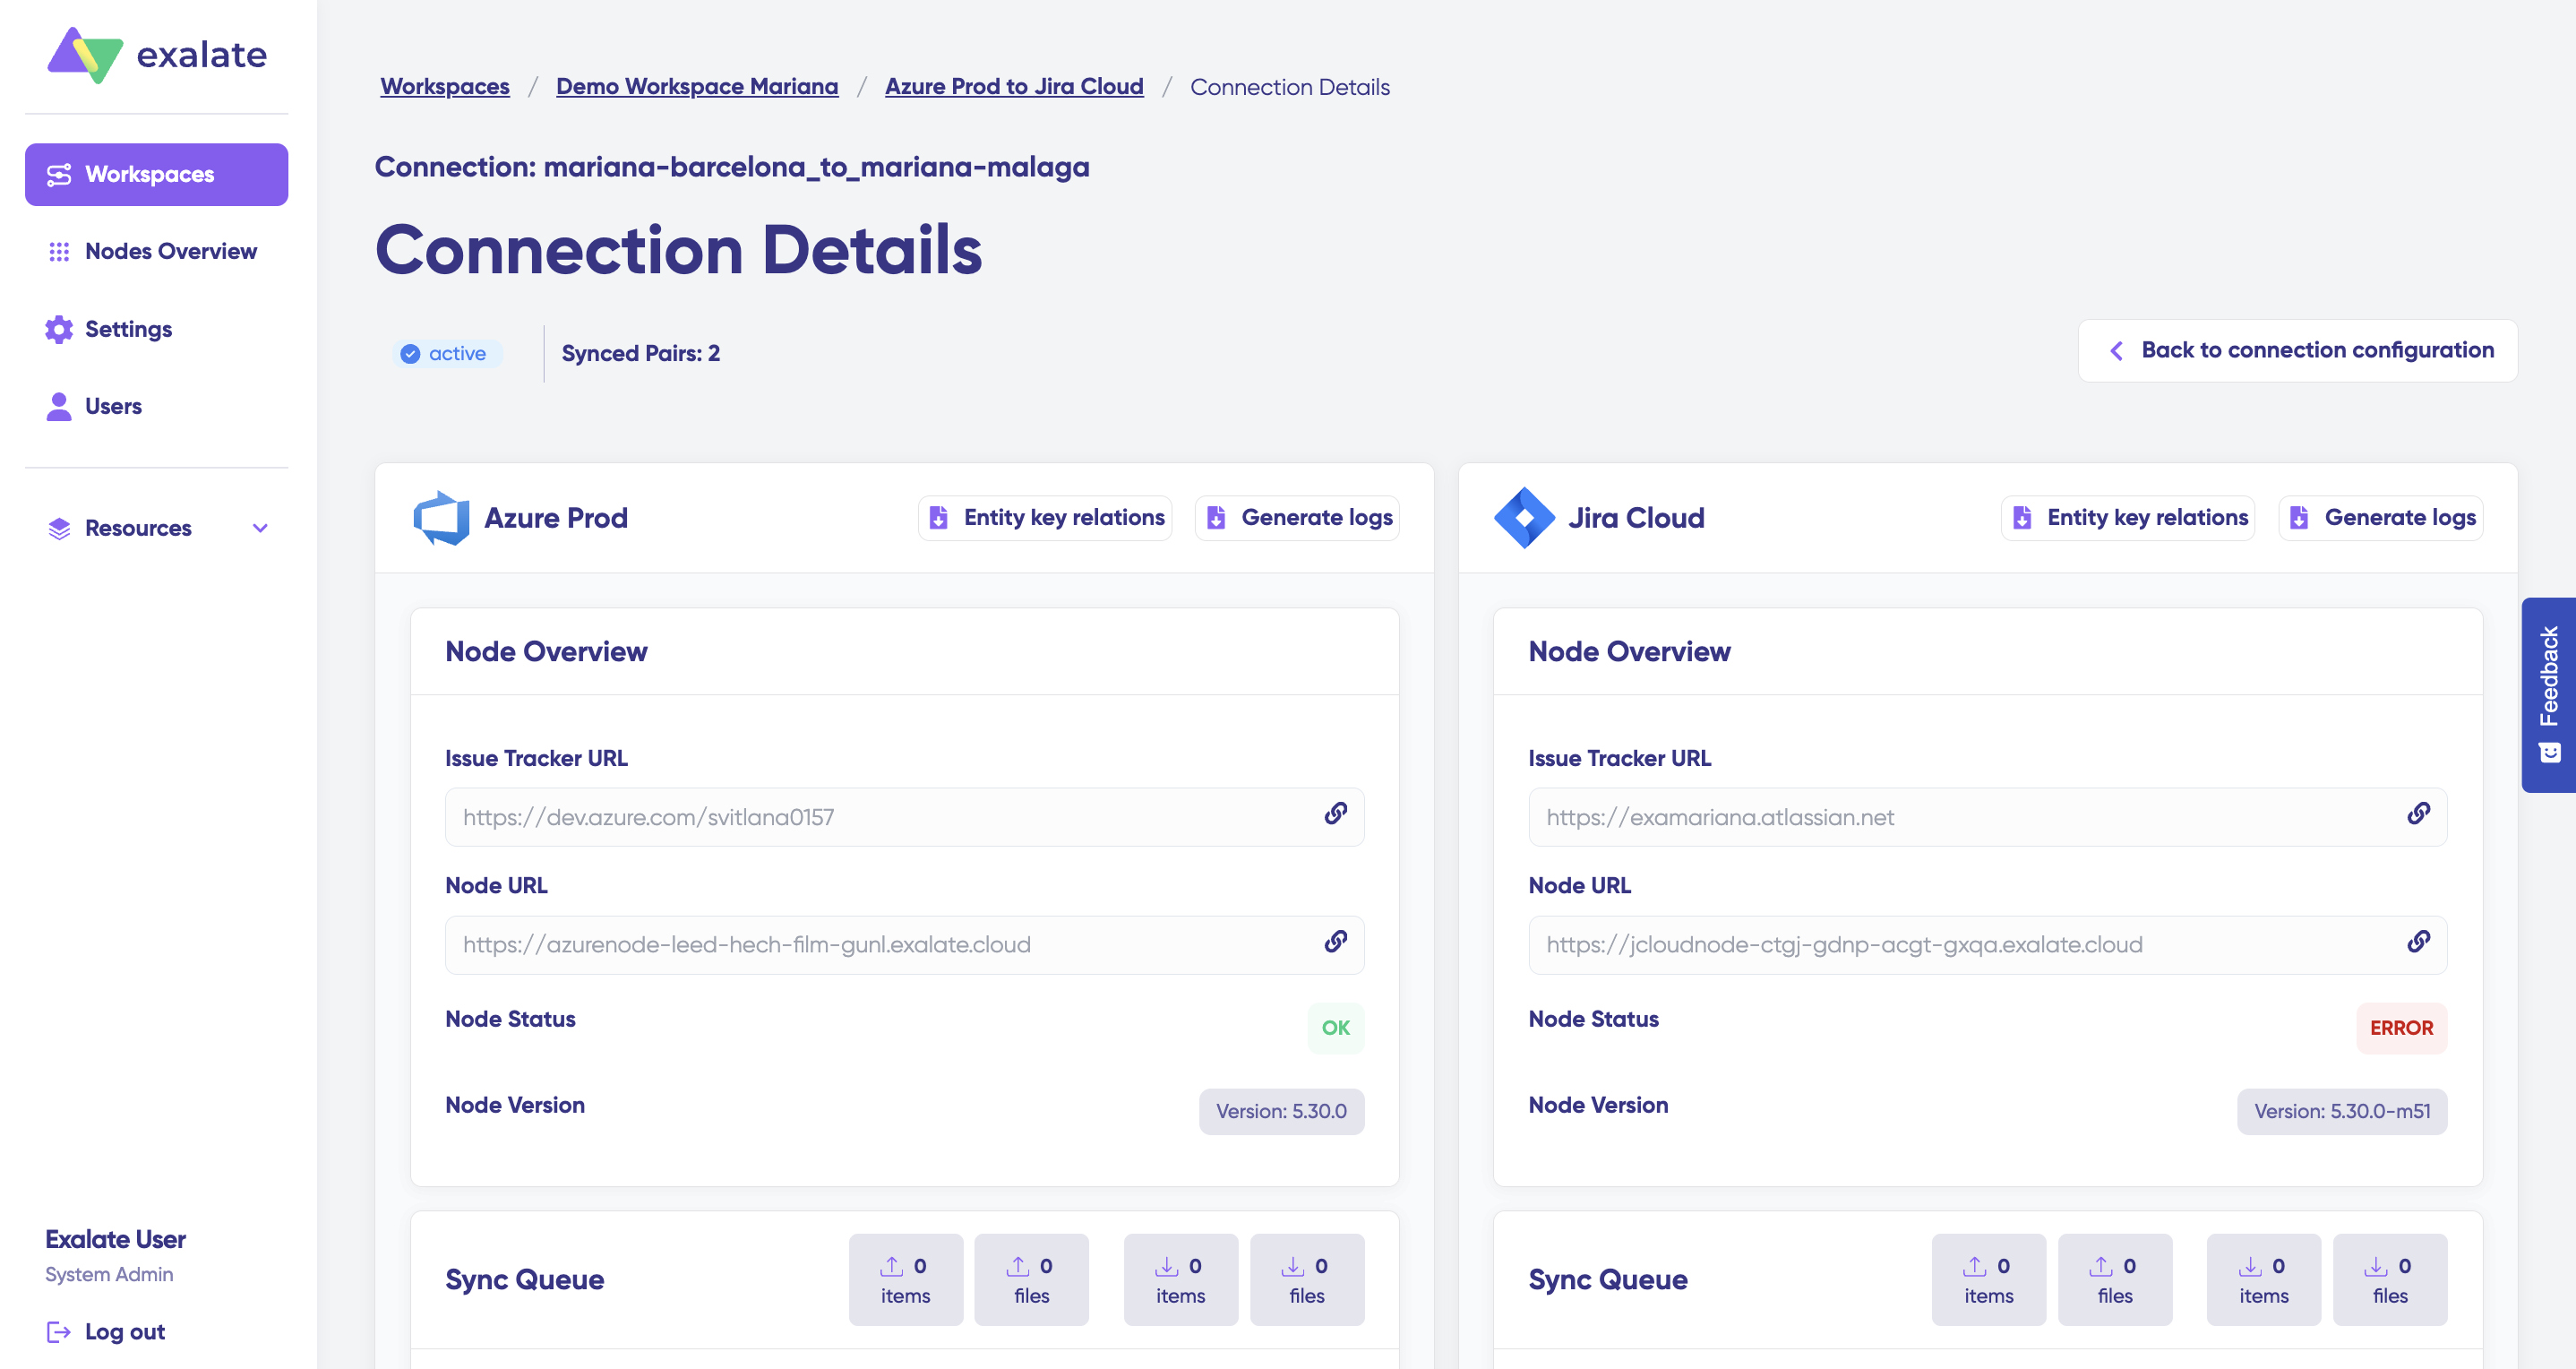Follow Demo Workspace Mariana breadcrumb link
Image resolution: width=2576 pixels, height=1369 pixels.
pos(696,87)
